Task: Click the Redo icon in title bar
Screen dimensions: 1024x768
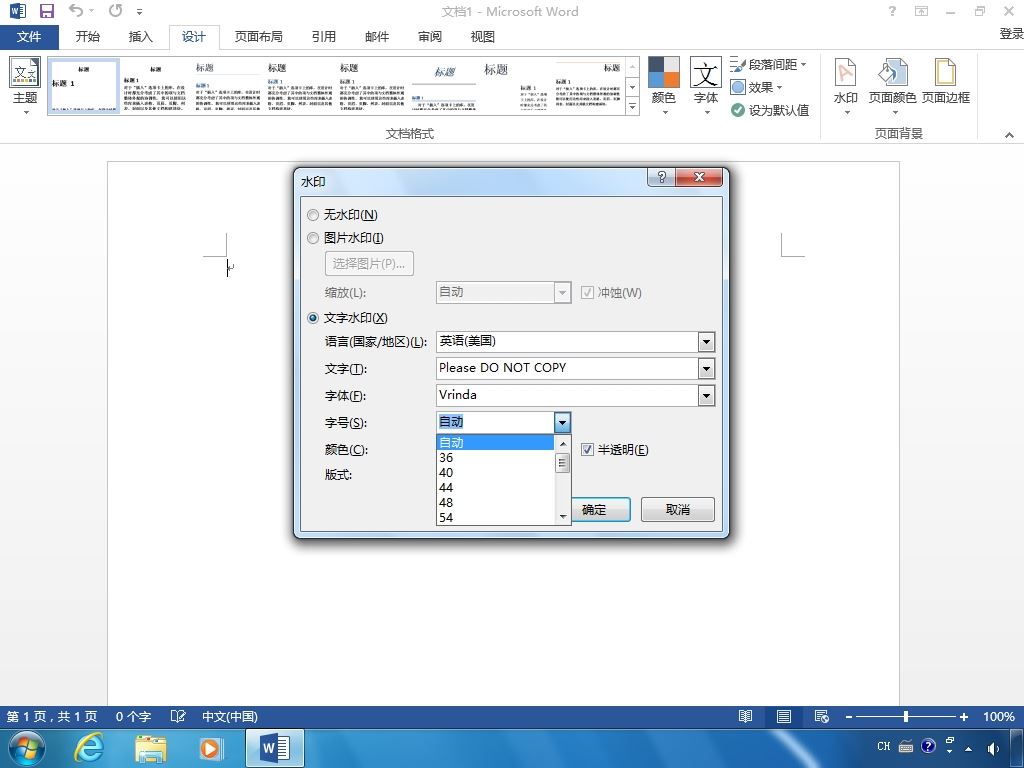Action: tap(116, 10)
